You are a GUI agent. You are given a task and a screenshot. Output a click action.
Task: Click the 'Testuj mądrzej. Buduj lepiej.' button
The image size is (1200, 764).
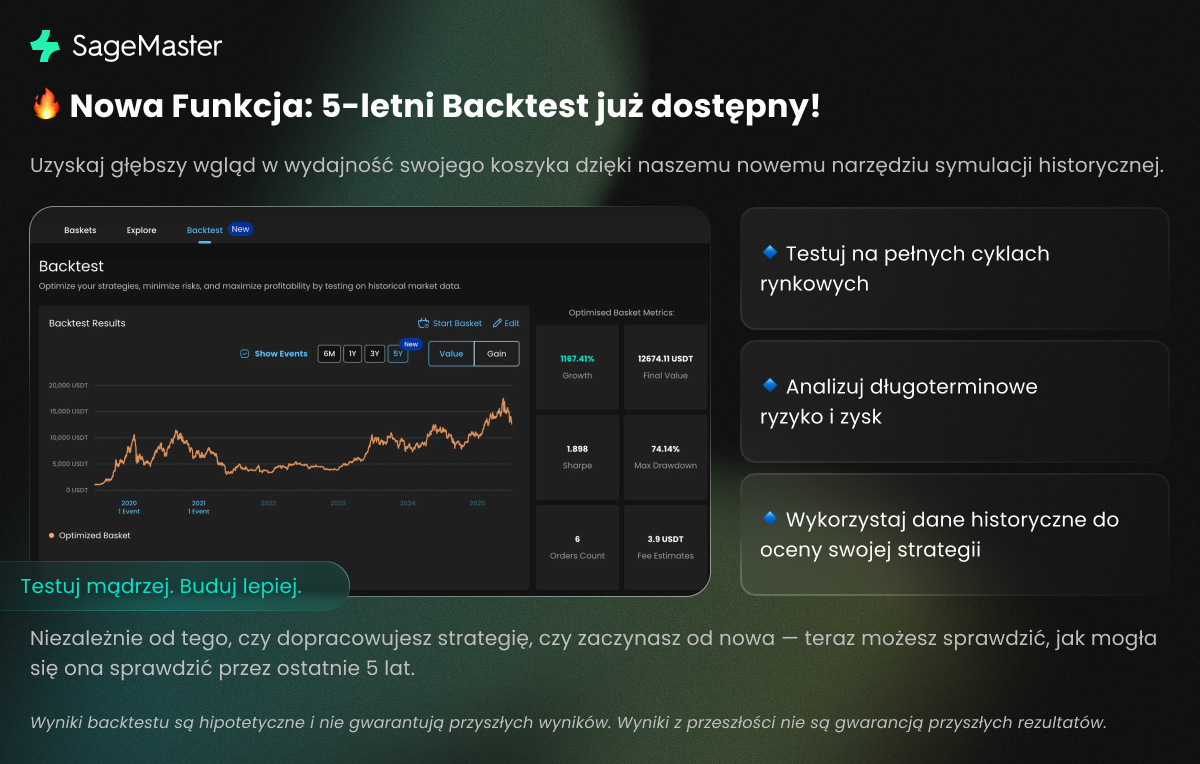pyautogui.click(x=161, y=587)
